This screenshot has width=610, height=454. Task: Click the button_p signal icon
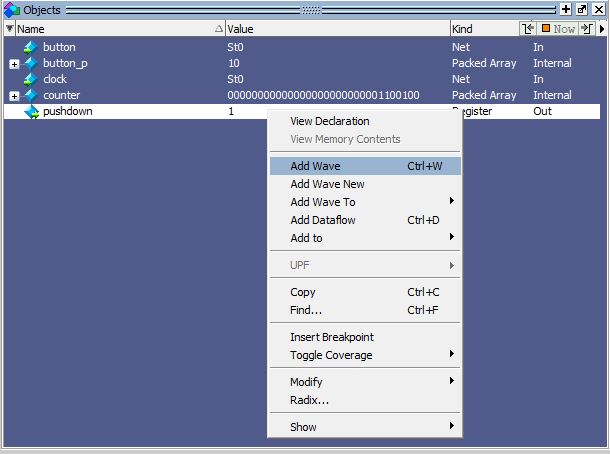click(30, 63)
